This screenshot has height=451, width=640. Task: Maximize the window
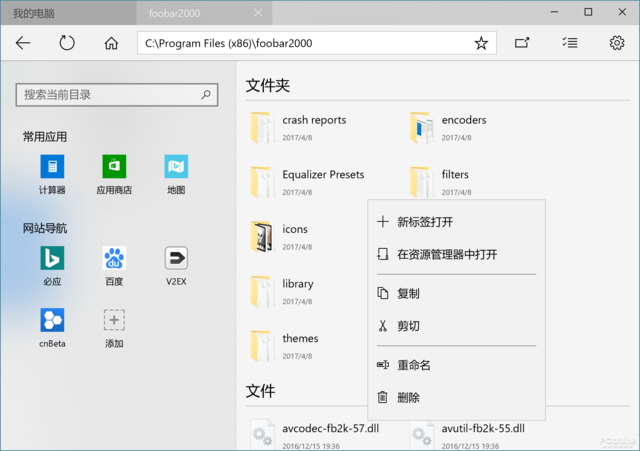(588, 12)
